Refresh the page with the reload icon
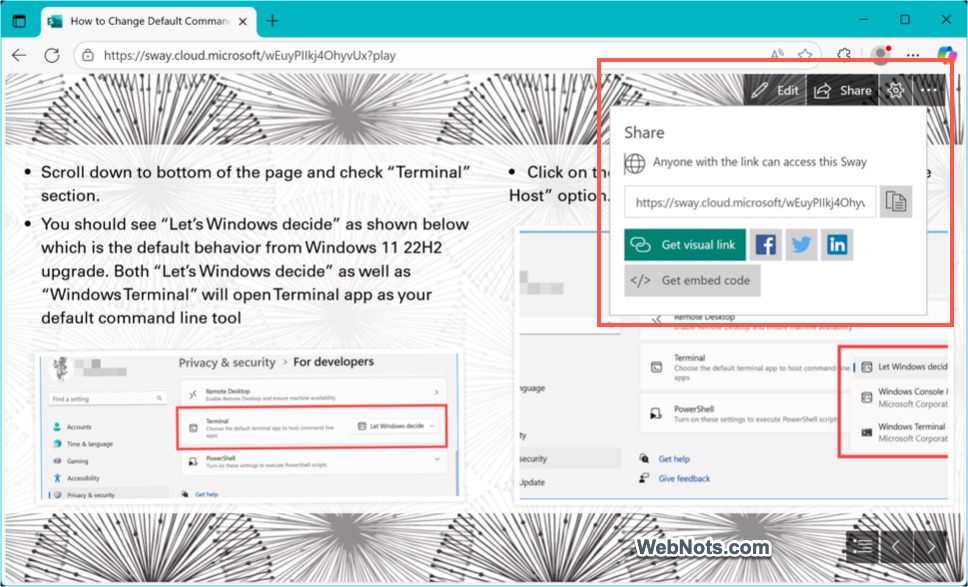The image size is (968, 587). point(52,56)
